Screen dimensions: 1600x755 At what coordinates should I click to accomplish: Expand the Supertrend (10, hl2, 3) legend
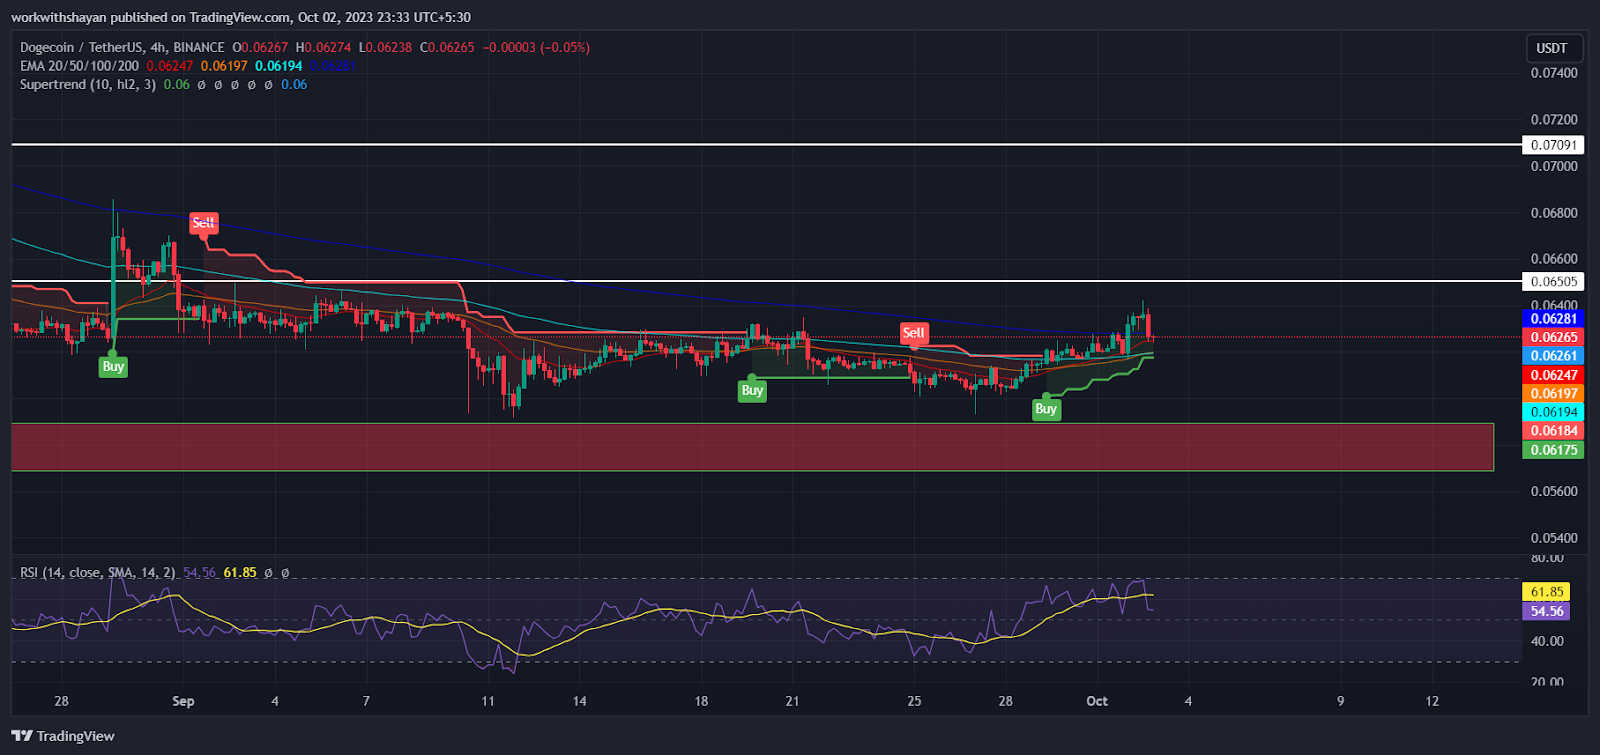click(x=88, y=85)
